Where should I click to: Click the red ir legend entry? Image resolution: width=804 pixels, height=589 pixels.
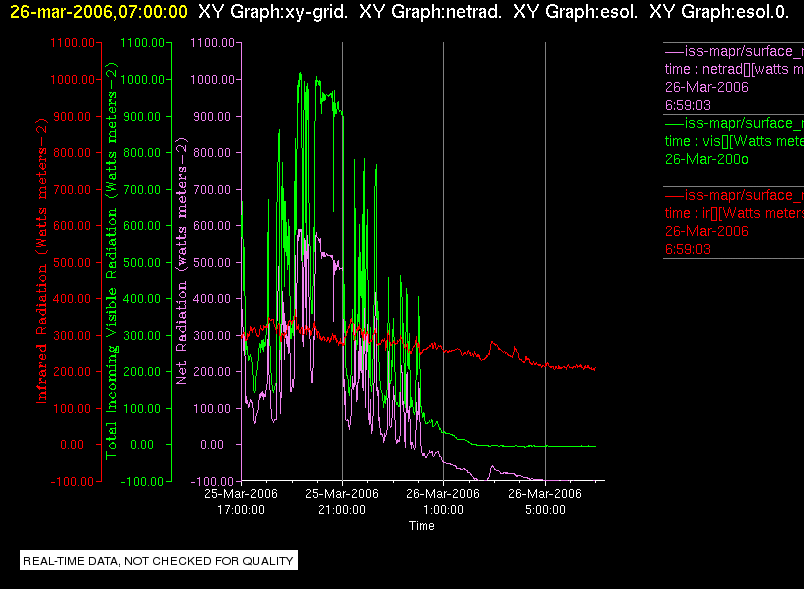tap(734, 222)
